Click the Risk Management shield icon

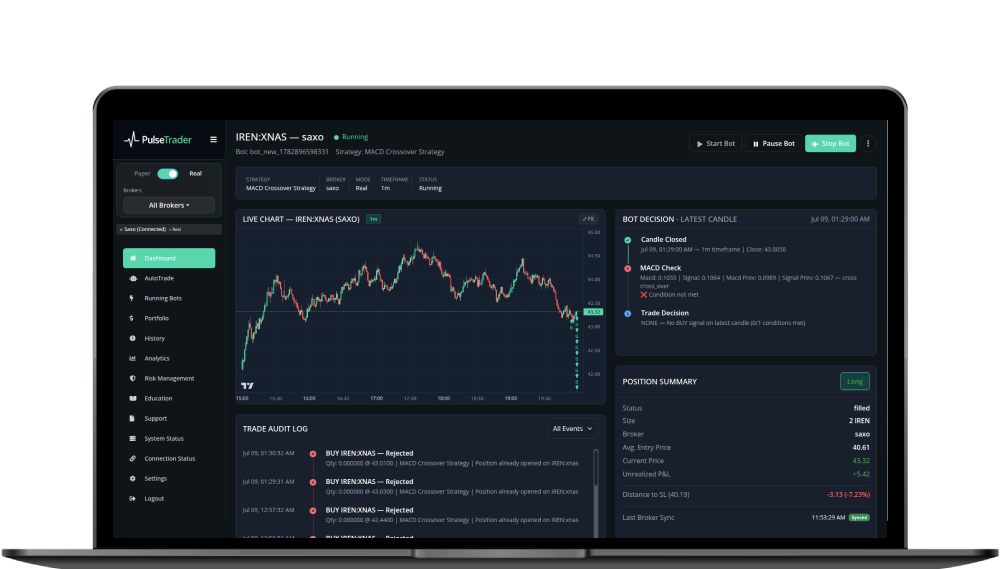(x=133, y=378)
